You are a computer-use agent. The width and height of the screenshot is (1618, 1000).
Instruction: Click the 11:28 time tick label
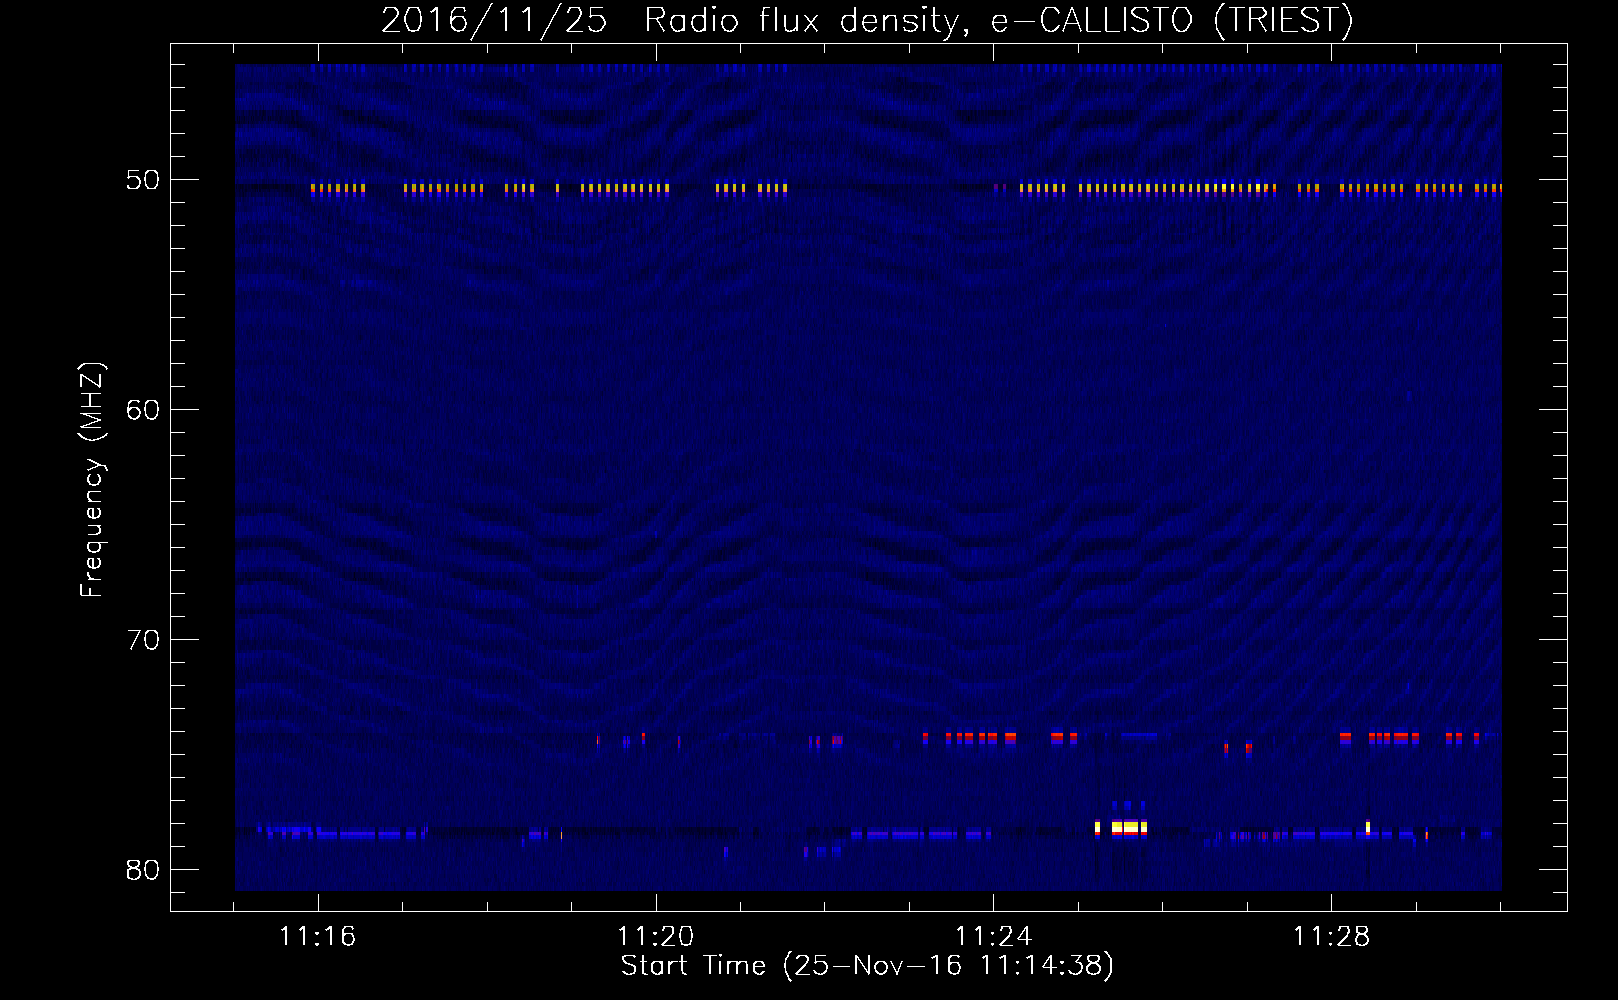pos(1332,937)
